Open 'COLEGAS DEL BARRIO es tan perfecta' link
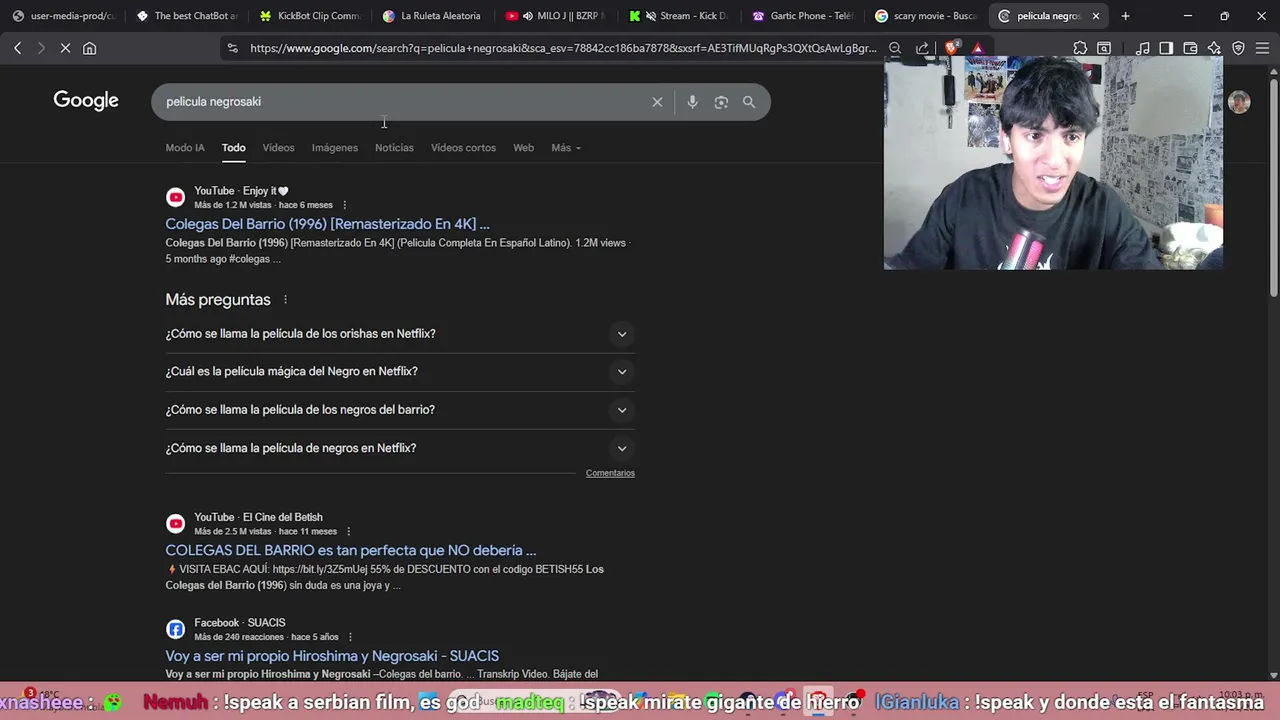 [350, 550]
